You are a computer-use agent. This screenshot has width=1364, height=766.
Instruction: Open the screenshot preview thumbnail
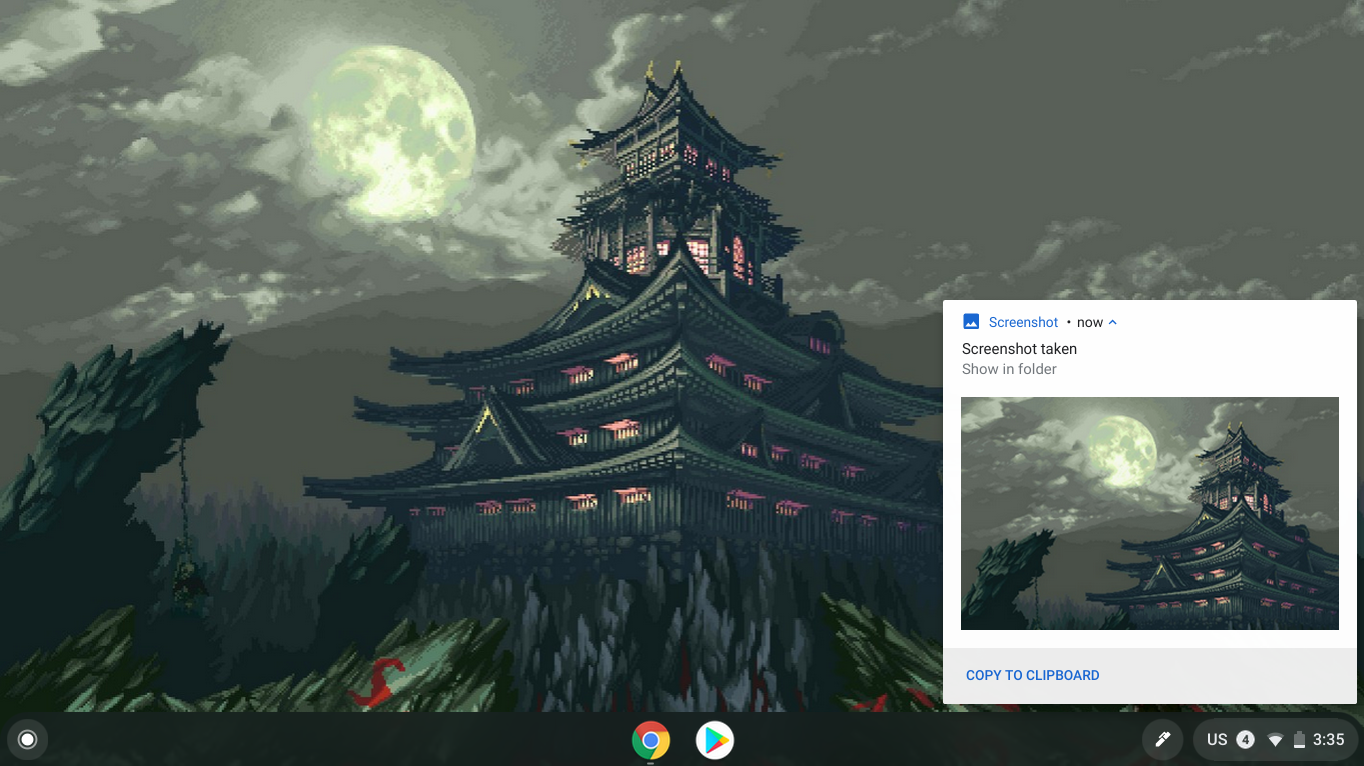(x=1150, y=513)
